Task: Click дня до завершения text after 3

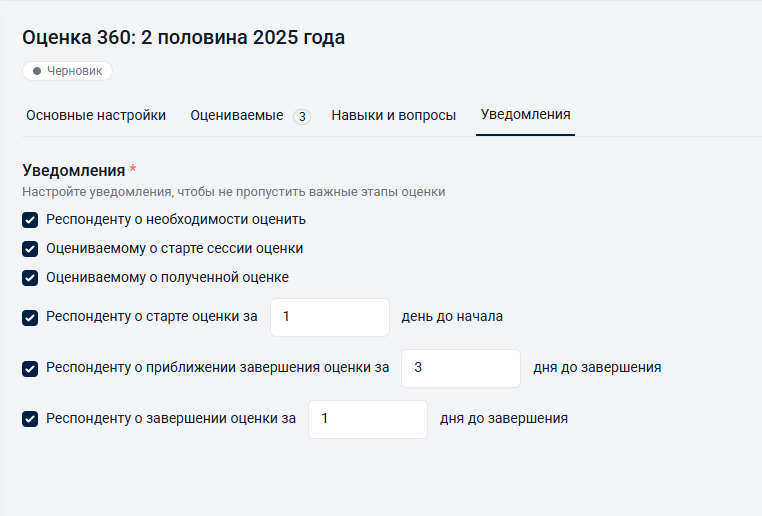Action: coord(597,368)
